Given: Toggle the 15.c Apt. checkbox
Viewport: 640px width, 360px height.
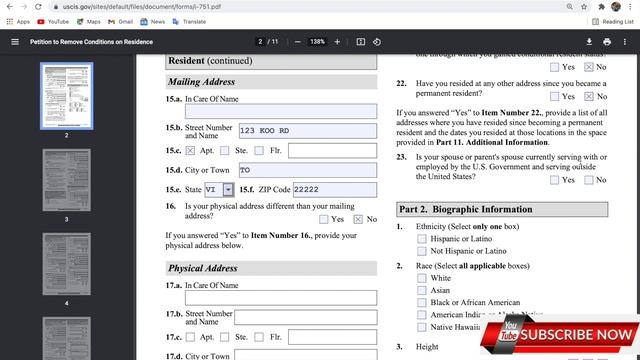Looking at the screenshot, I should coord(190,151).
